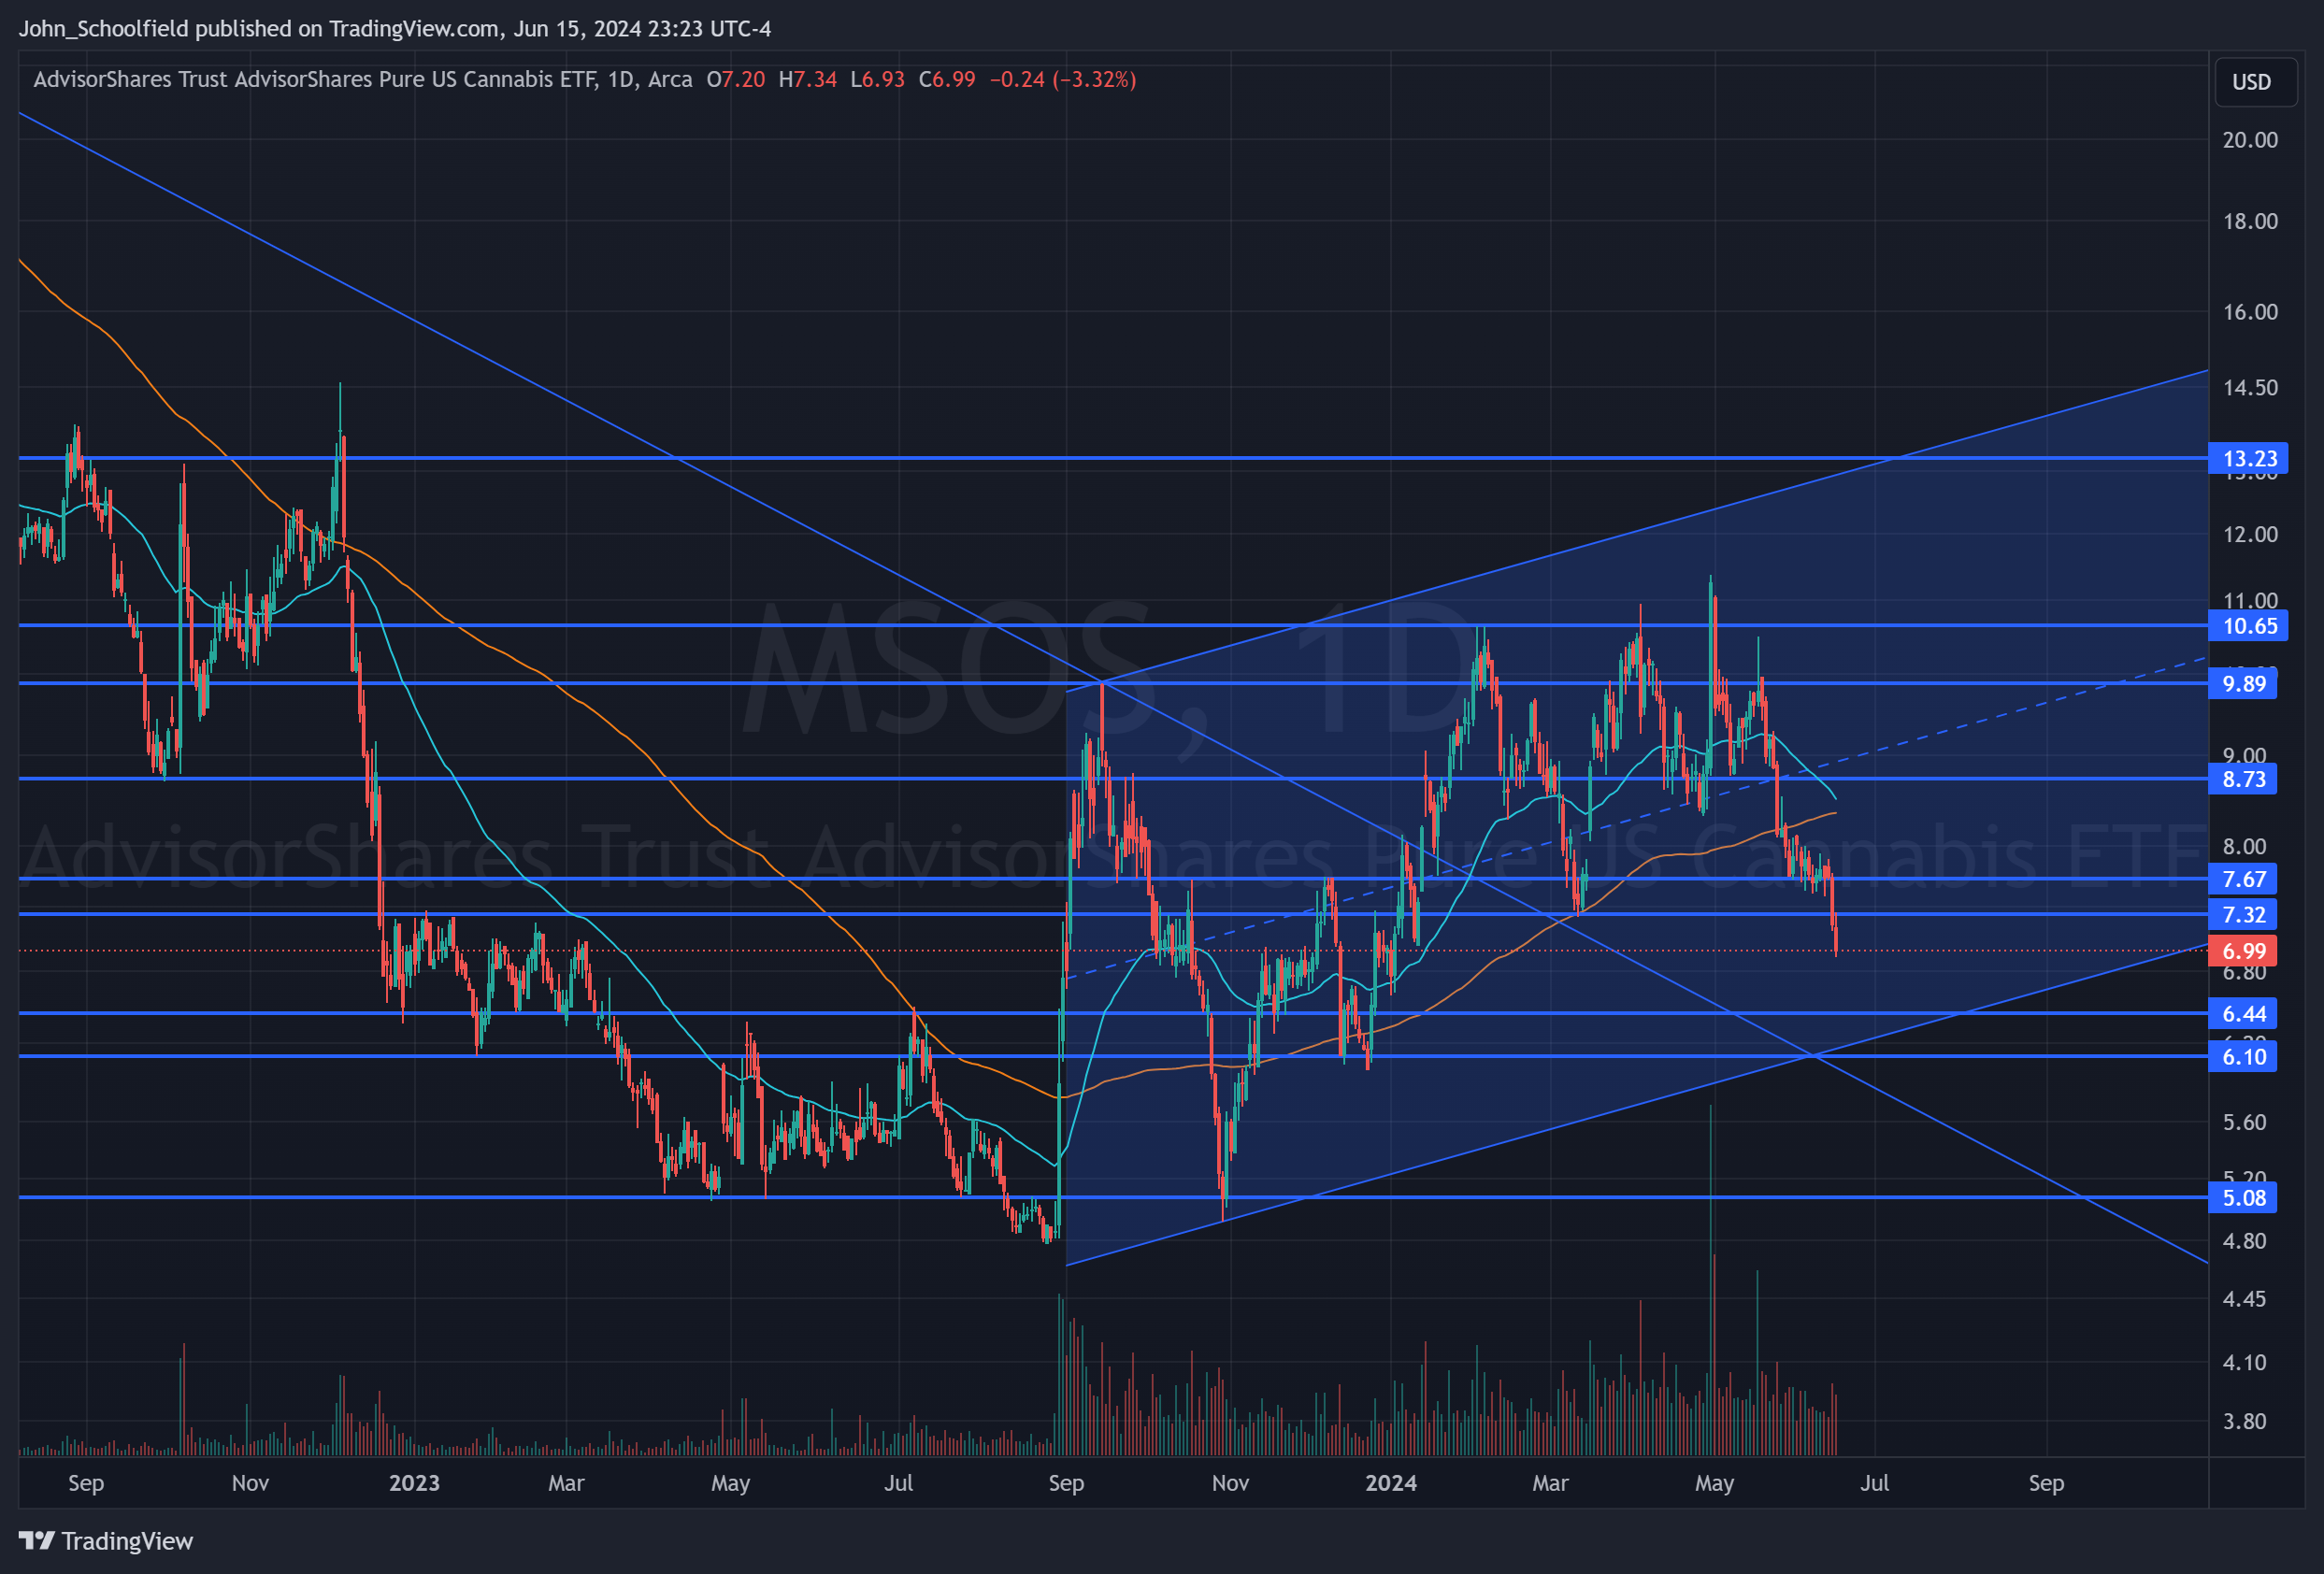Viewport: 2324px width, 1574px height.
Task: Click the closing price C6.99 value
Action: (x=947, y=79)
